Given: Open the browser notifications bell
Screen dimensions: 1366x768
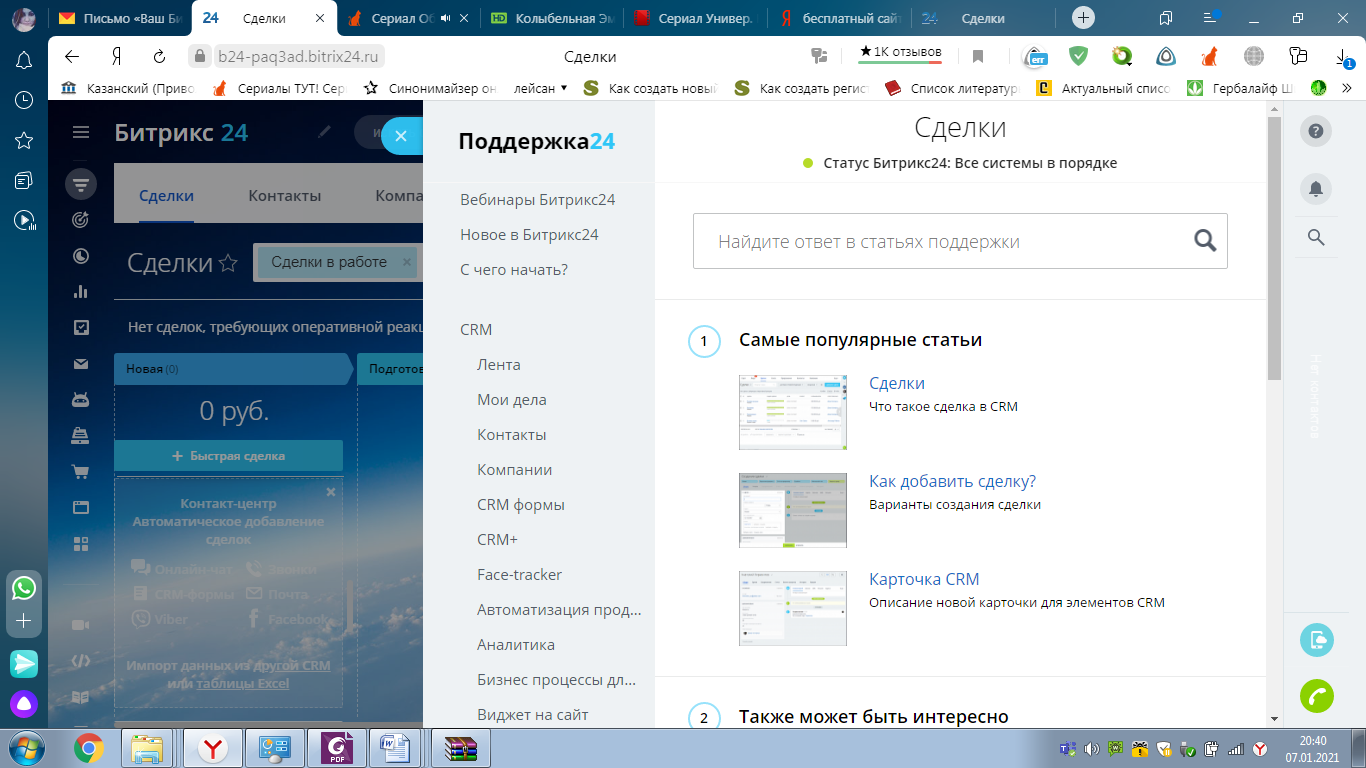Looking at the screenshot, I should pos(24,60).
